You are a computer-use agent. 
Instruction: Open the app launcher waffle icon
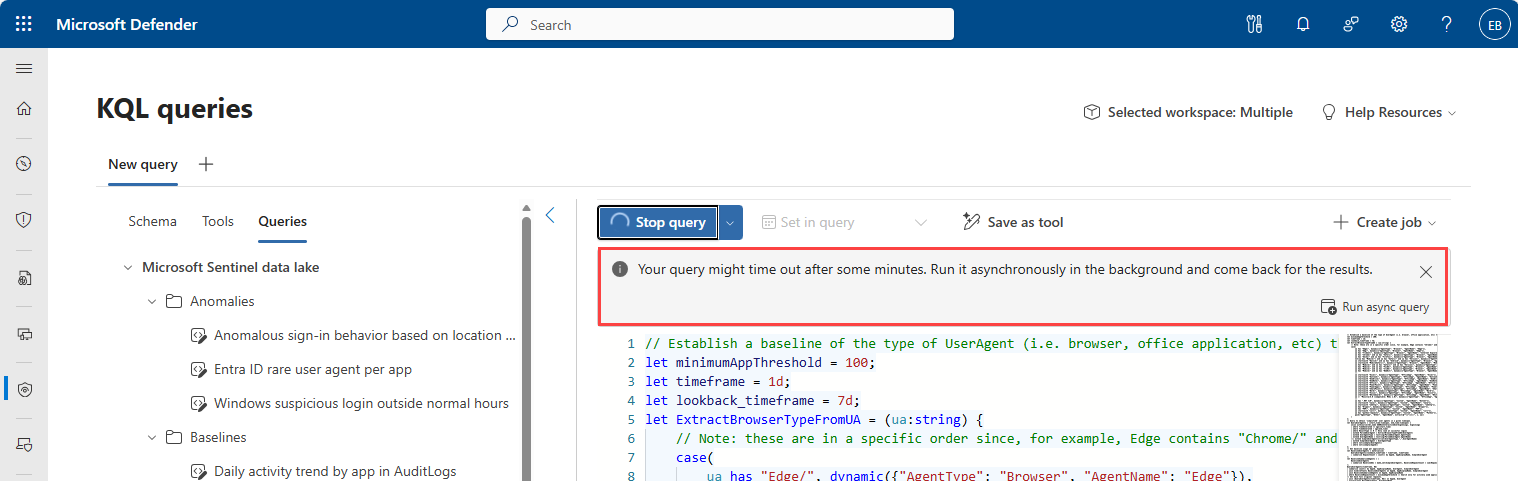click(x=24, y=24)
